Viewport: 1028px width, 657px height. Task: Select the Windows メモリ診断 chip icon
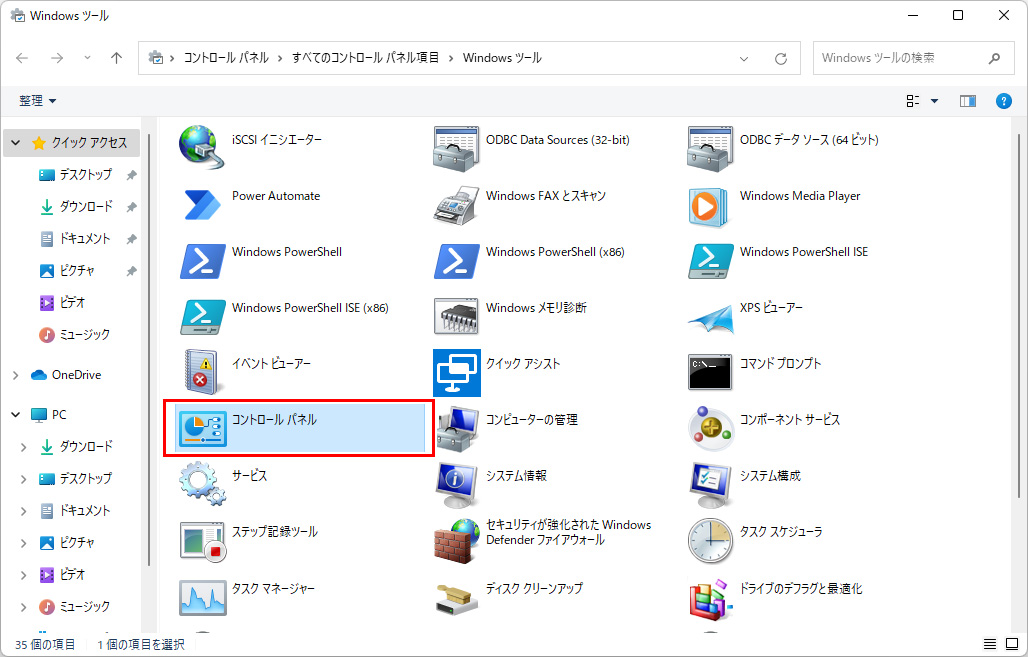pos(456,315)
